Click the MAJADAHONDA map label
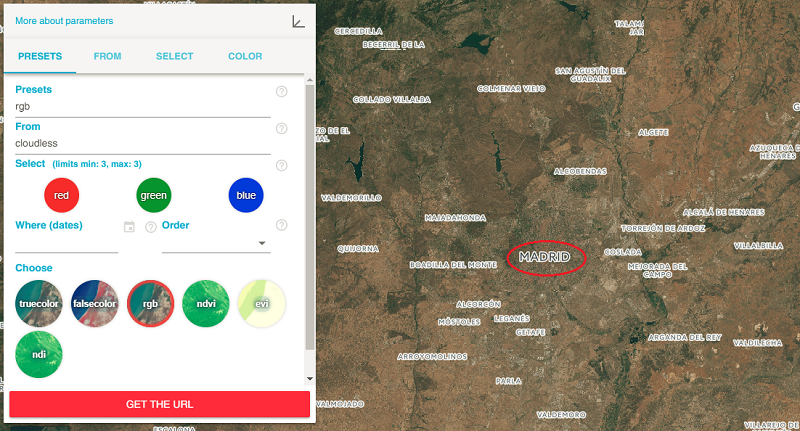Viewport: 800px width, 431px height. (455, 218)
